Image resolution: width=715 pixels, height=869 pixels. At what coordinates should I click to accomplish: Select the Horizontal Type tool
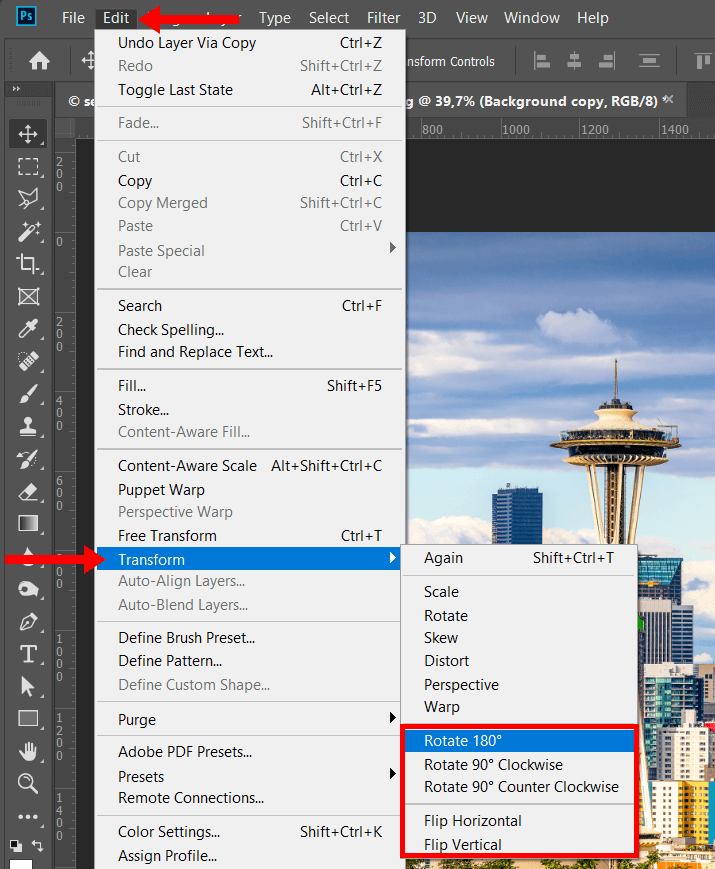28,655
